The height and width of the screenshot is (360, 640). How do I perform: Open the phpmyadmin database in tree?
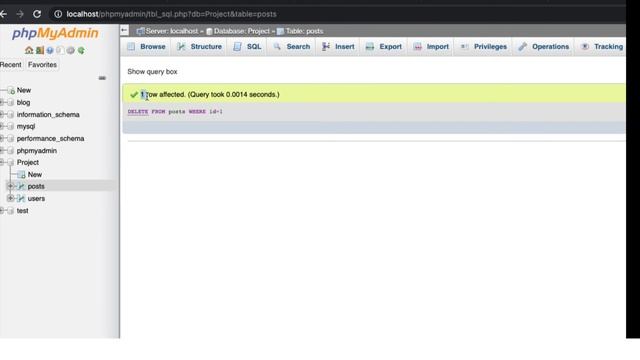pos(37,151)
